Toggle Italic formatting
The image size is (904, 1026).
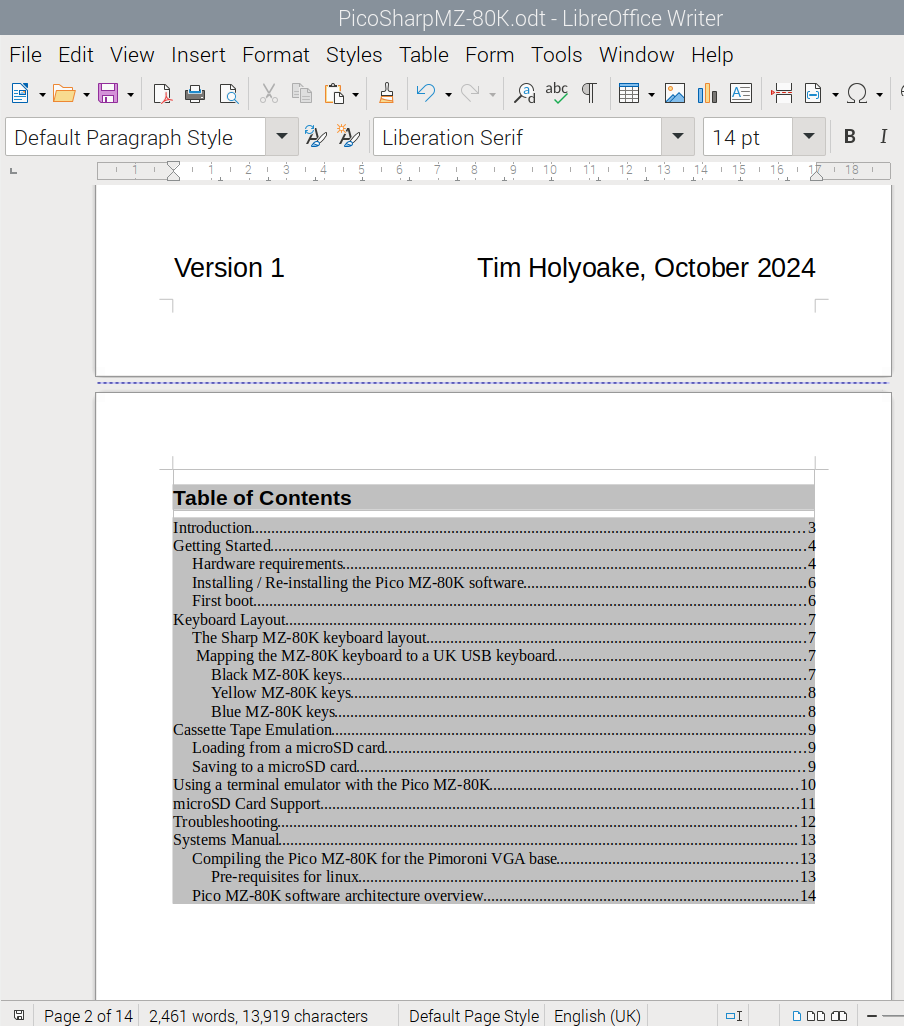[883, 136]
